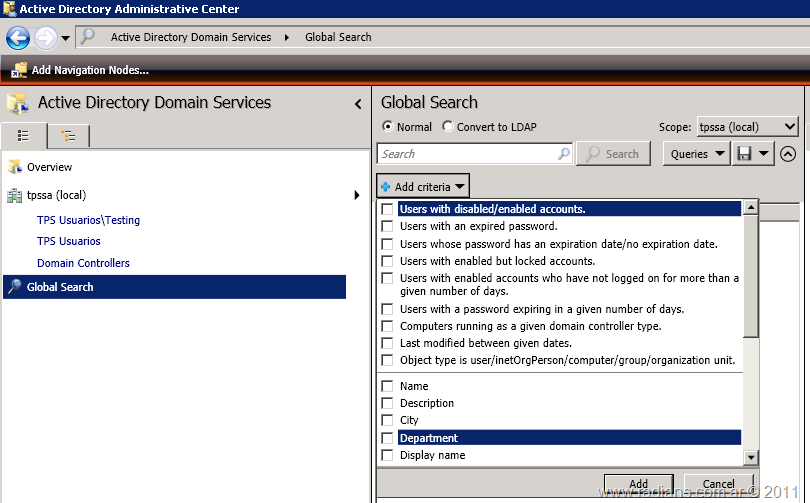Screen dimensions: 810x503
Task: Click the search magnifier icon in search box
Action: [564, 154]
